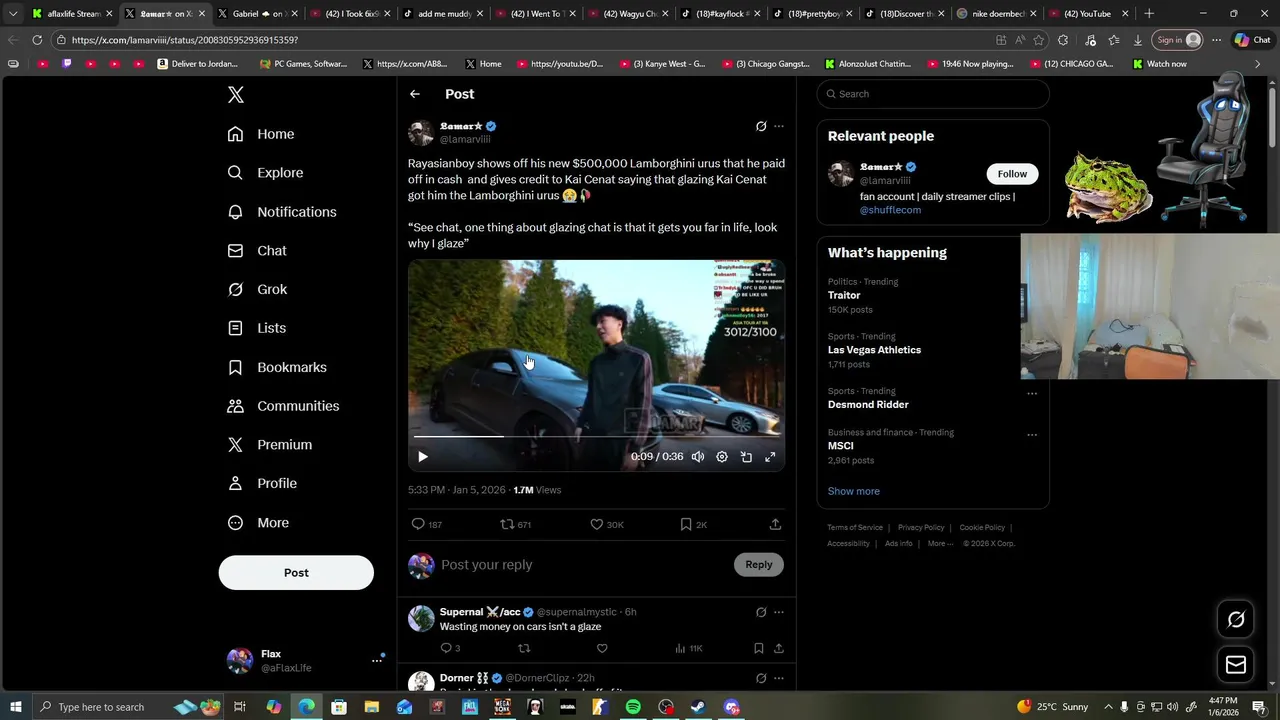1280x720 pixels.
Task: Click the reply icon showing 187
Action: point(427,524)
